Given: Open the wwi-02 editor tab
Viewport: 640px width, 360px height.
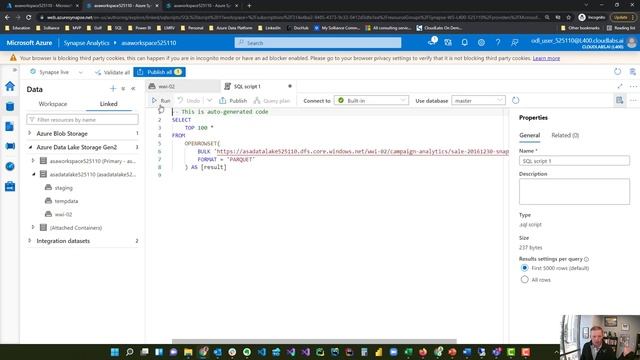Looking at the screenshot, I should pos(182,86).
